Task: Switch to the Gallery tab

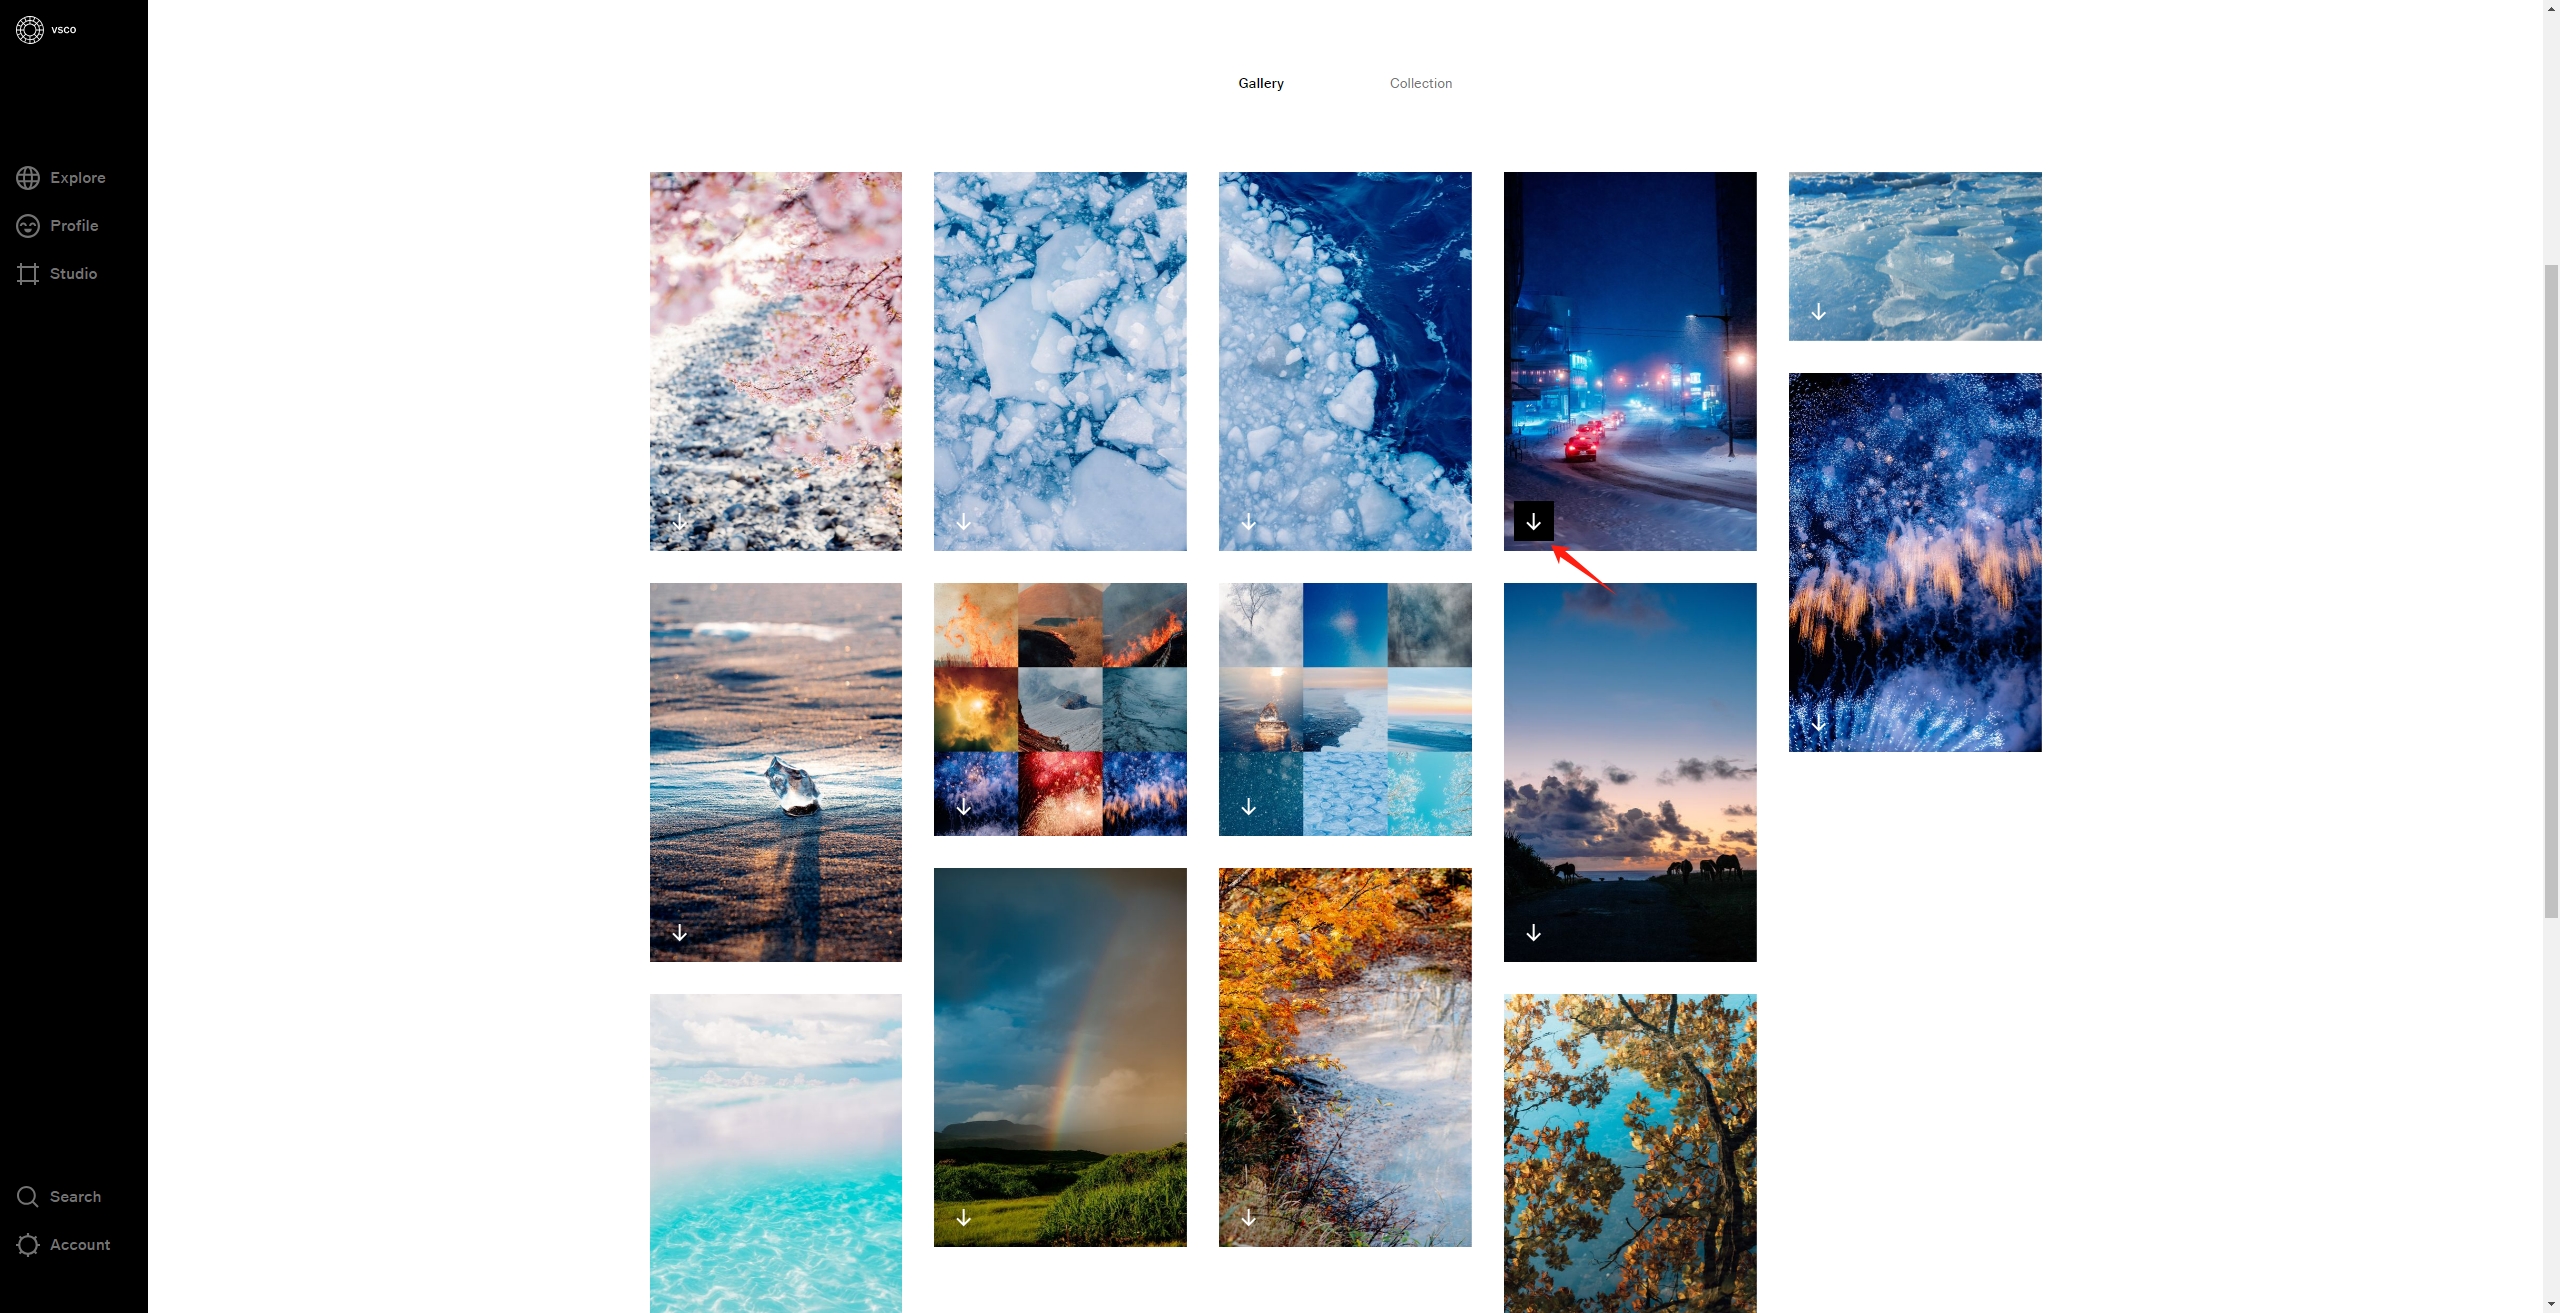Action: pos(1261,82)
